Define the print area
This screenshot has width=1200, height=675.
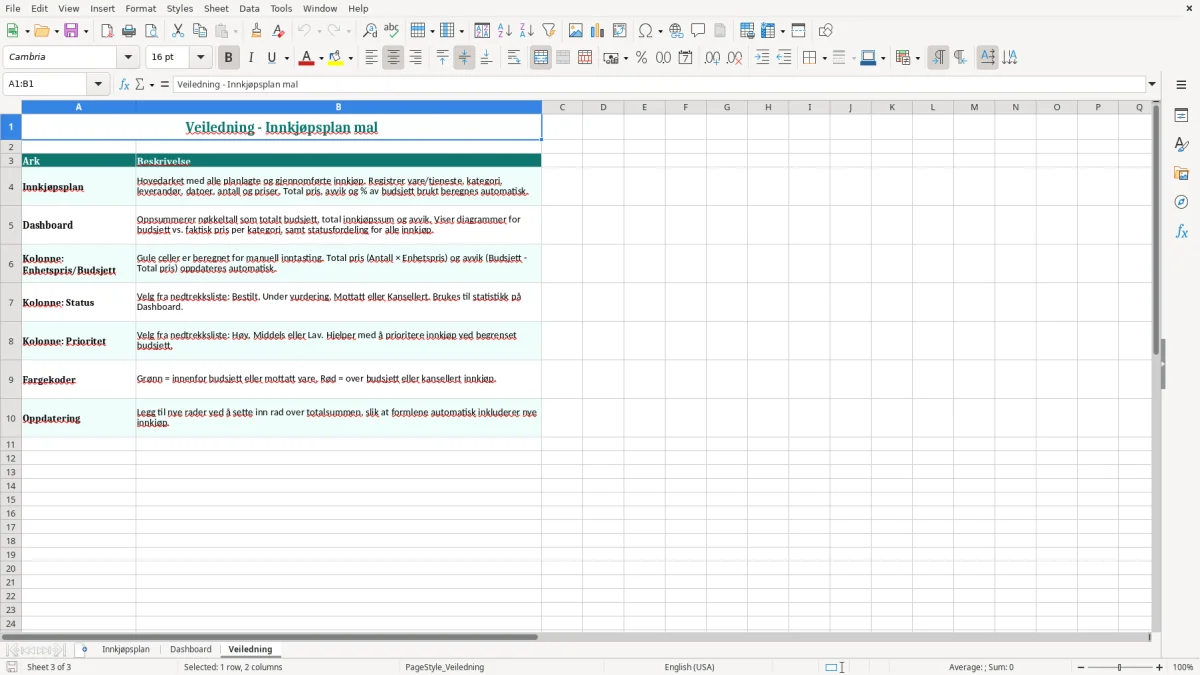coord(747,31)
